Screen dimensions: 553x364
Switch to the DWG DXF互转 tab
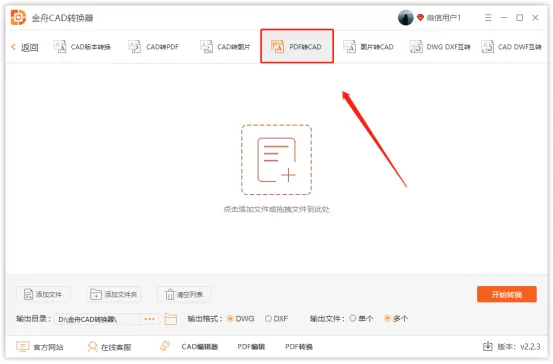pyautogui.click(x=440, y=47)
